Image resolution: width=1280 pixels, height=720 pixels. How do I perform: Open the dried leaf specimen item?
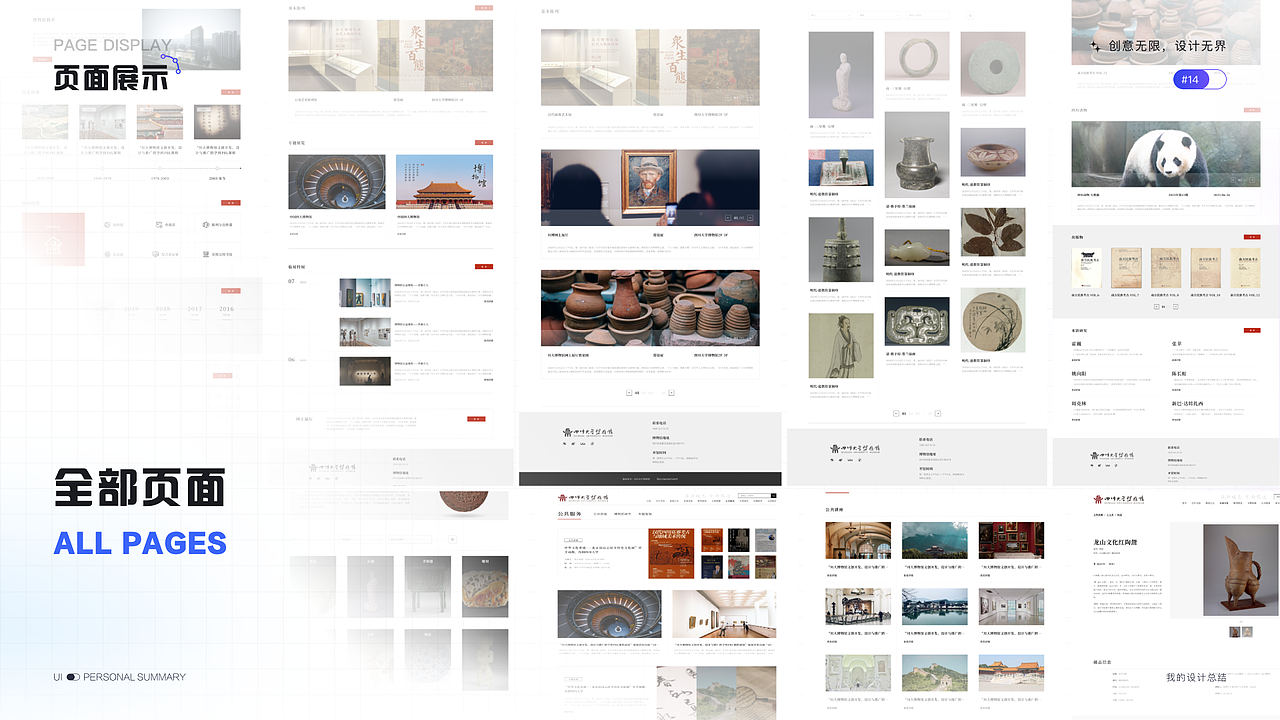993,232
